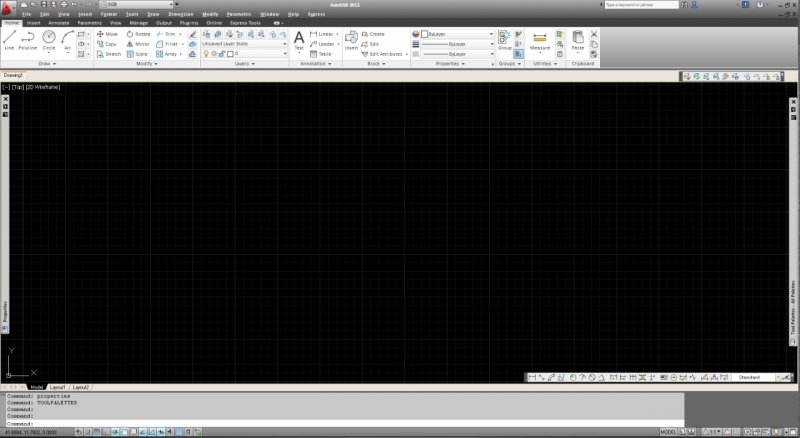The height and width of the screenshot is (438, 800).
Task: Click the Save icon in quick access toolbar
Action: point(44,4)
